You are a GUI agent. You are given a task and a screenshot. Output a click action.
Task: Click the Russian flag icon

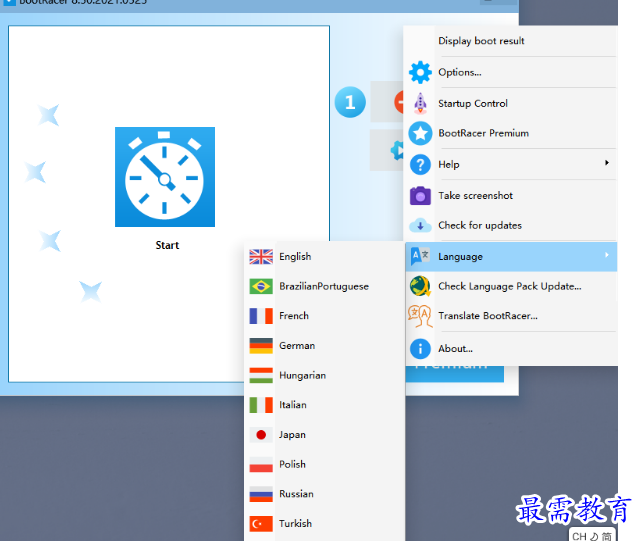coord(261,494)
